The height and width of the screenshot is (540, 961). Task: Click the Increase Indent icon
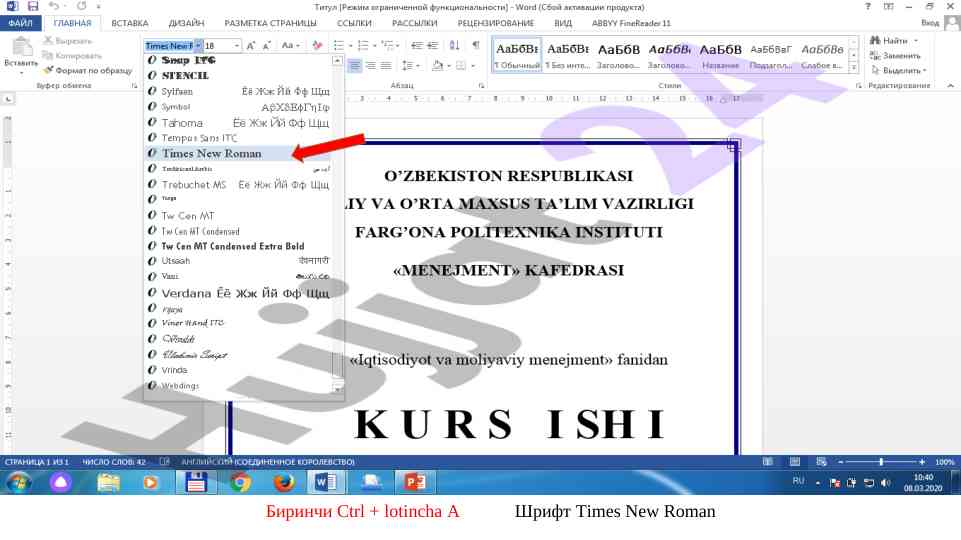433,46
